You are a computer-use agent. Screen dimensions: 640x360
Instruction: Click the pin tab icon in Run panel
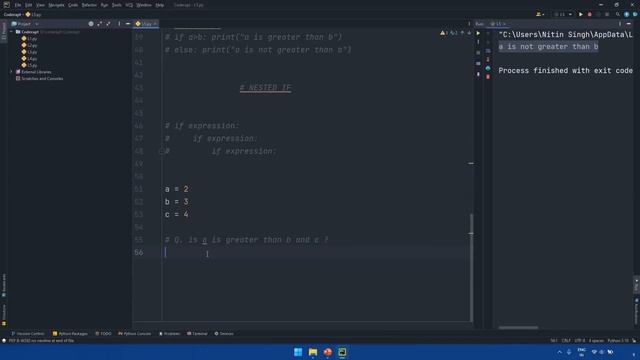tap(478, 74)
